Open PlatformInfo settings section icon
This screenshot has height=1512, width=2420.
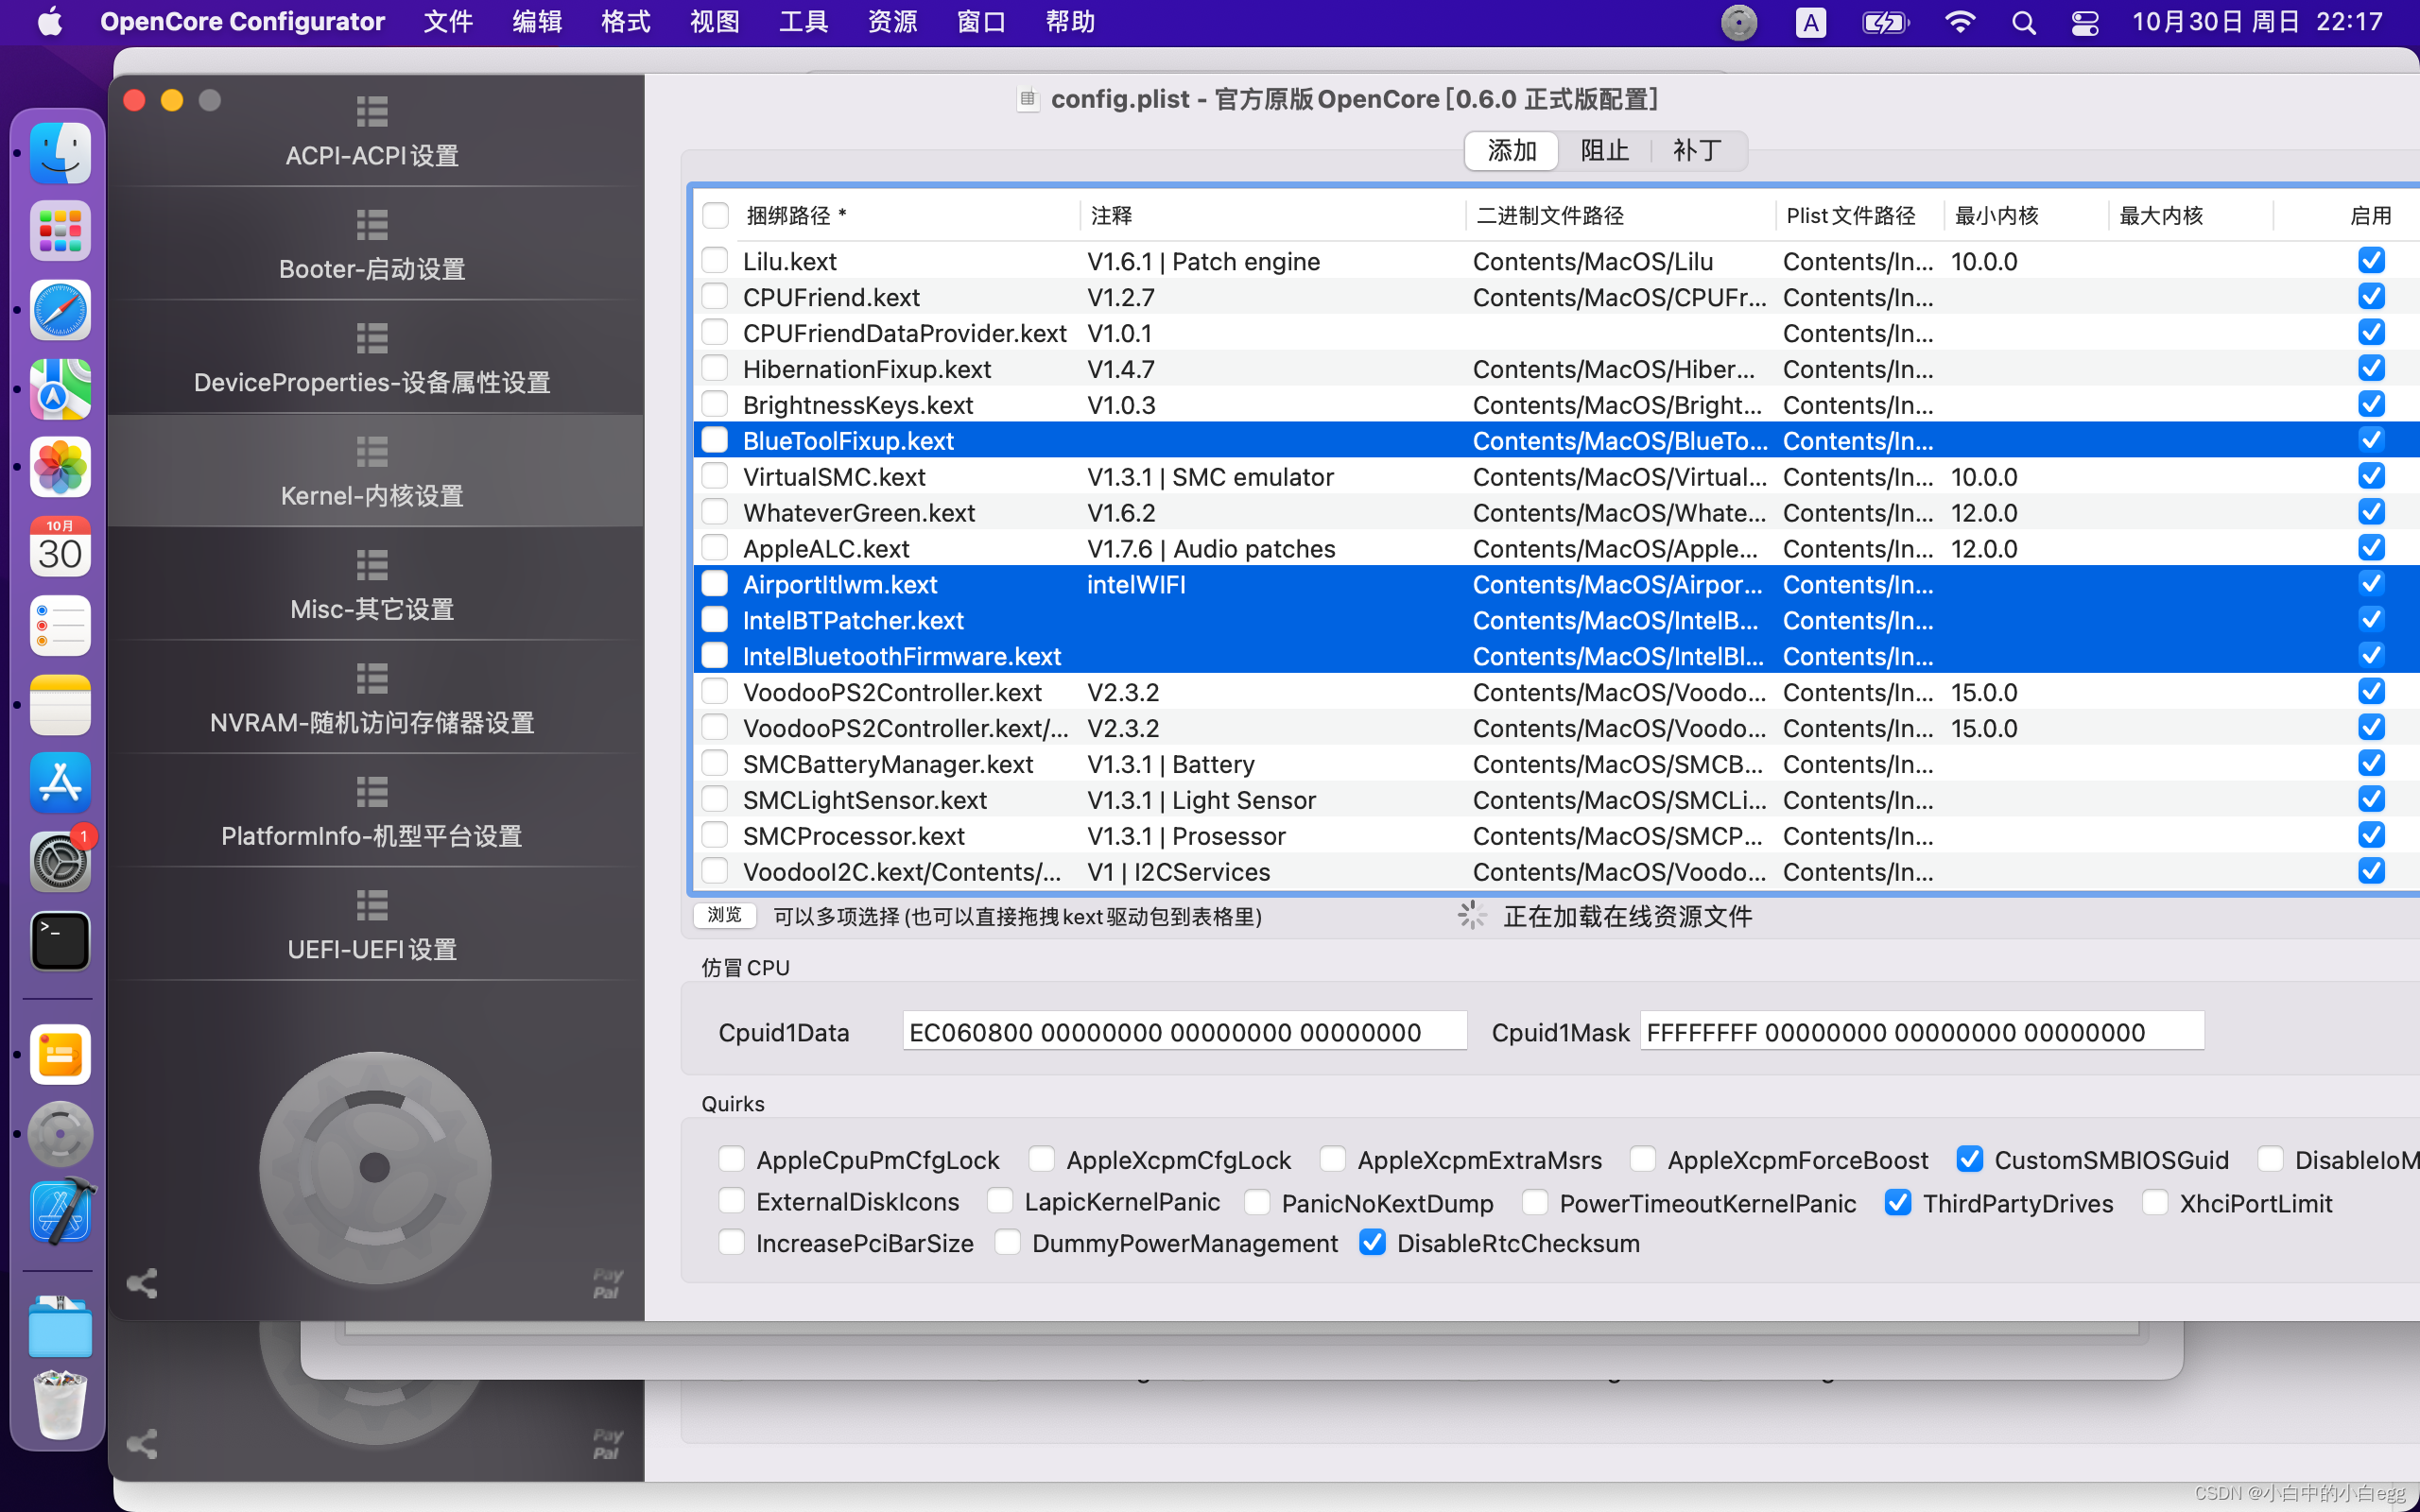(x=372, y=792)
